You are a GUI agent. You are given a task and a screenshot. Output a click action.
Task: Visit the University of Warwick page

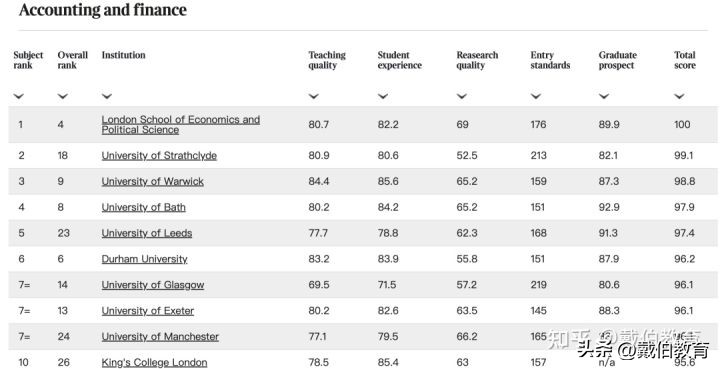pyautogui.click(x=152, y=181)
